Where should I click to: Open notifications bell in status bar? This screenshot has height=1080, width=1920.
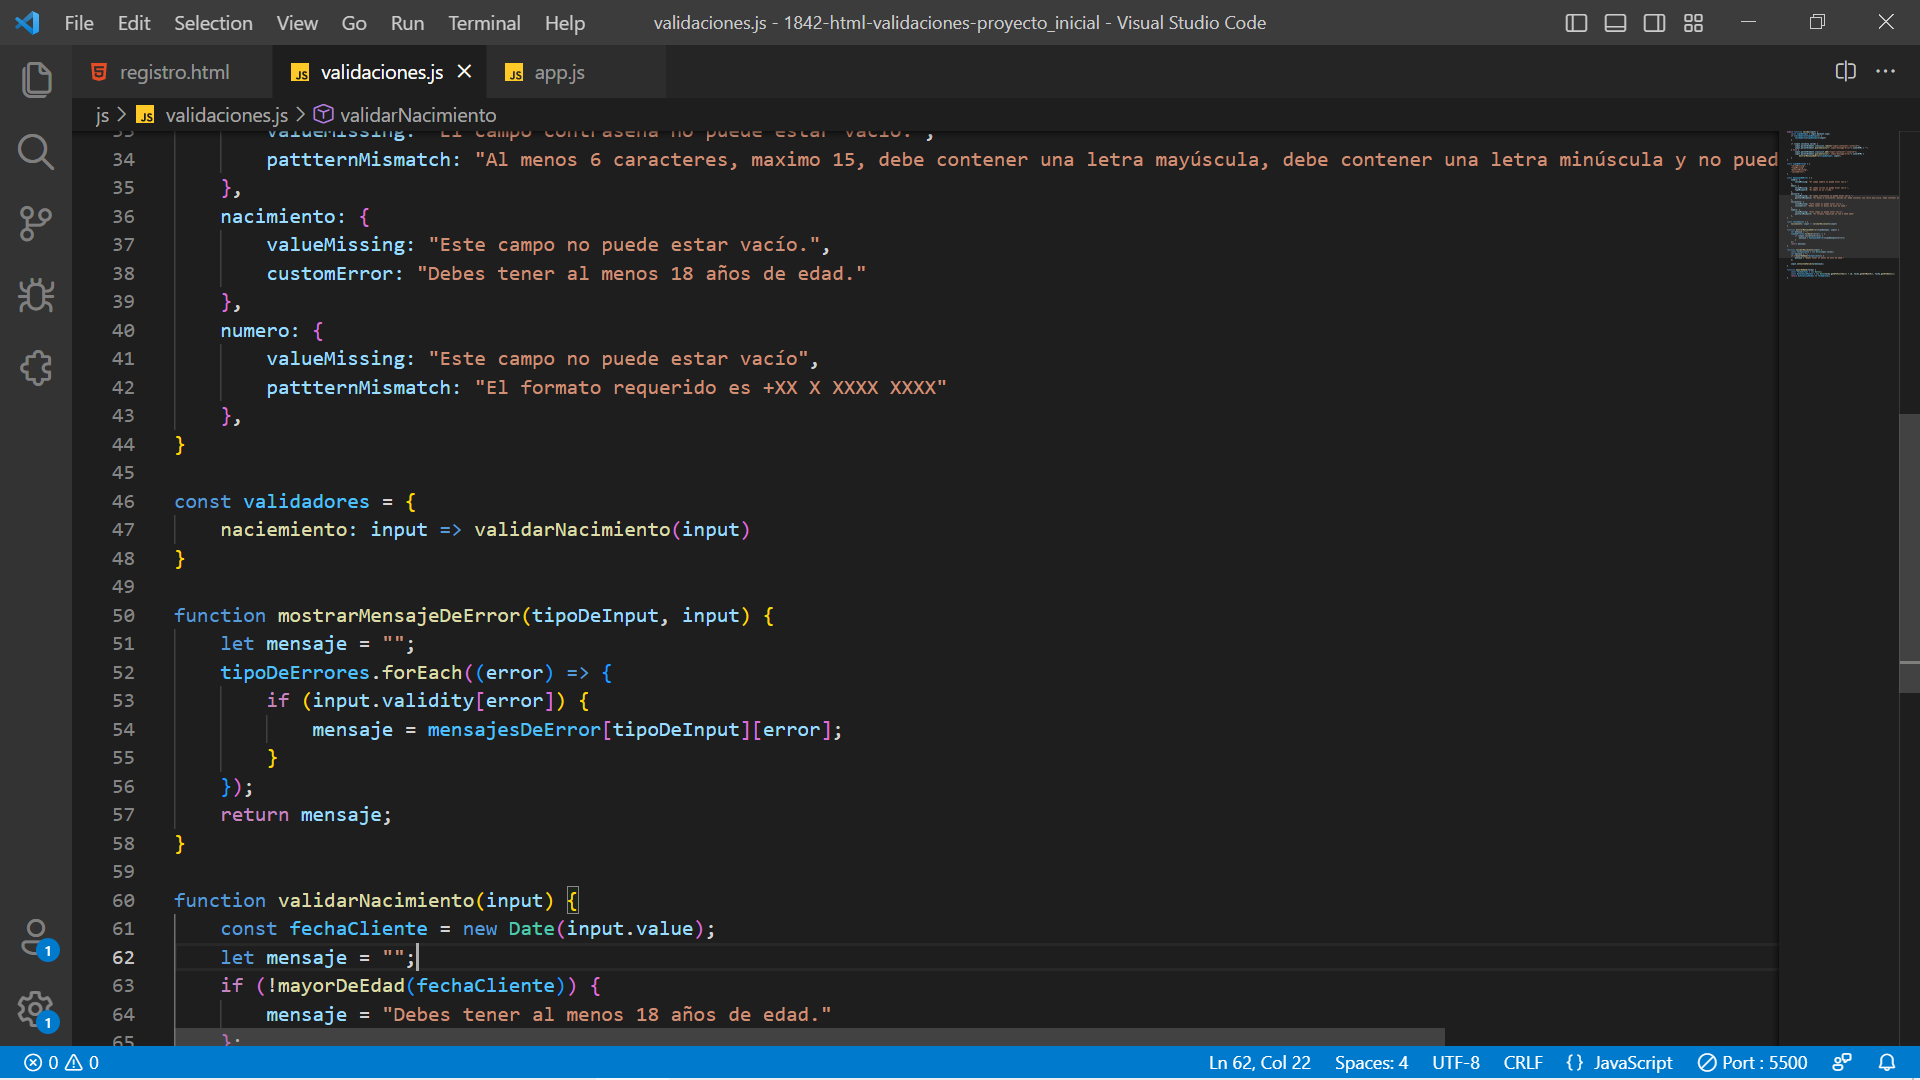(1887, 1063)
